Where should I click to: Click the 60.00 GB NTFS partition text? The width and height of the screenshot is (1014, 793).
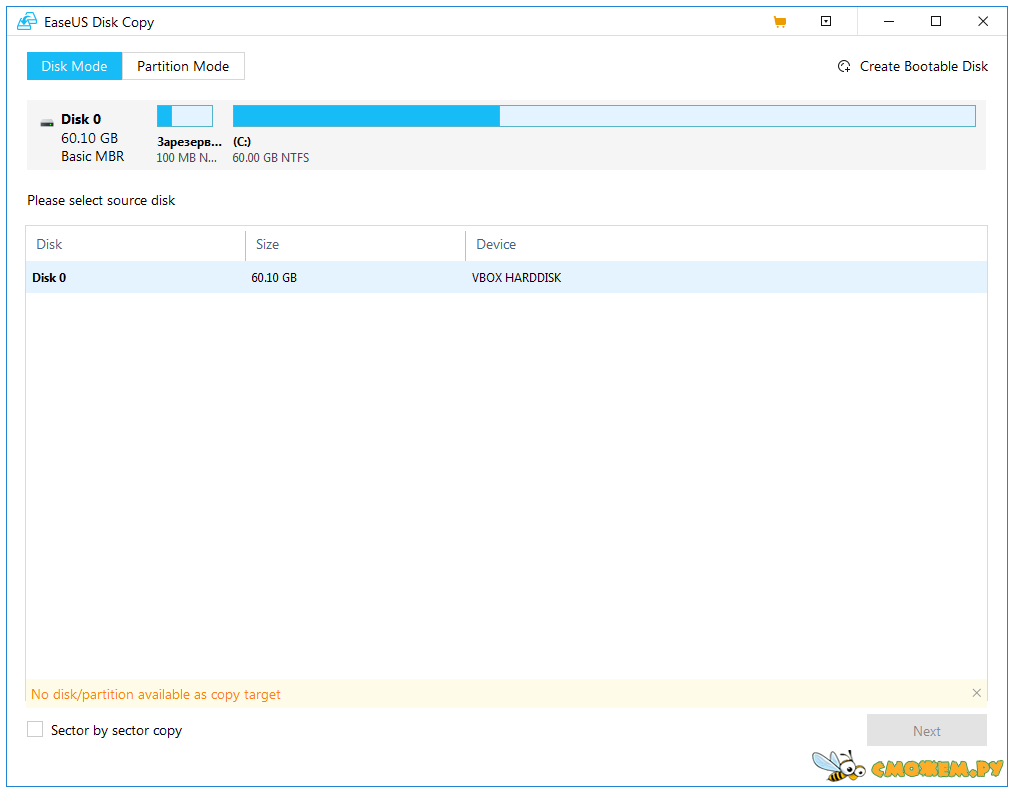point(271,158)
